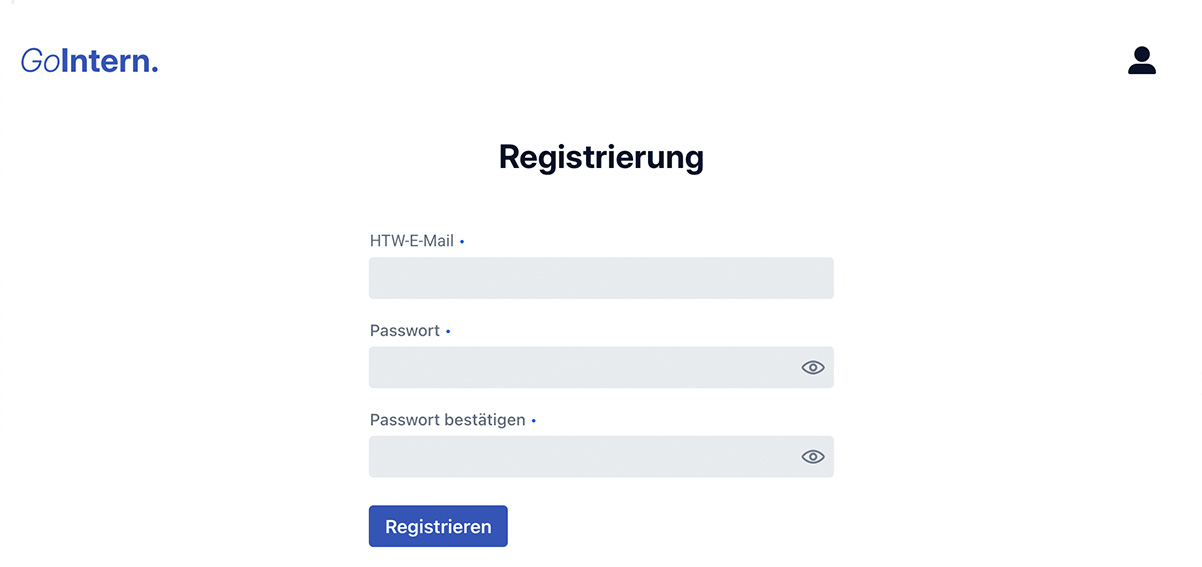This screenshot has width=1202, height=567.
Task: Click the "bestätigen" word in the label
Action: pos(485,420)
